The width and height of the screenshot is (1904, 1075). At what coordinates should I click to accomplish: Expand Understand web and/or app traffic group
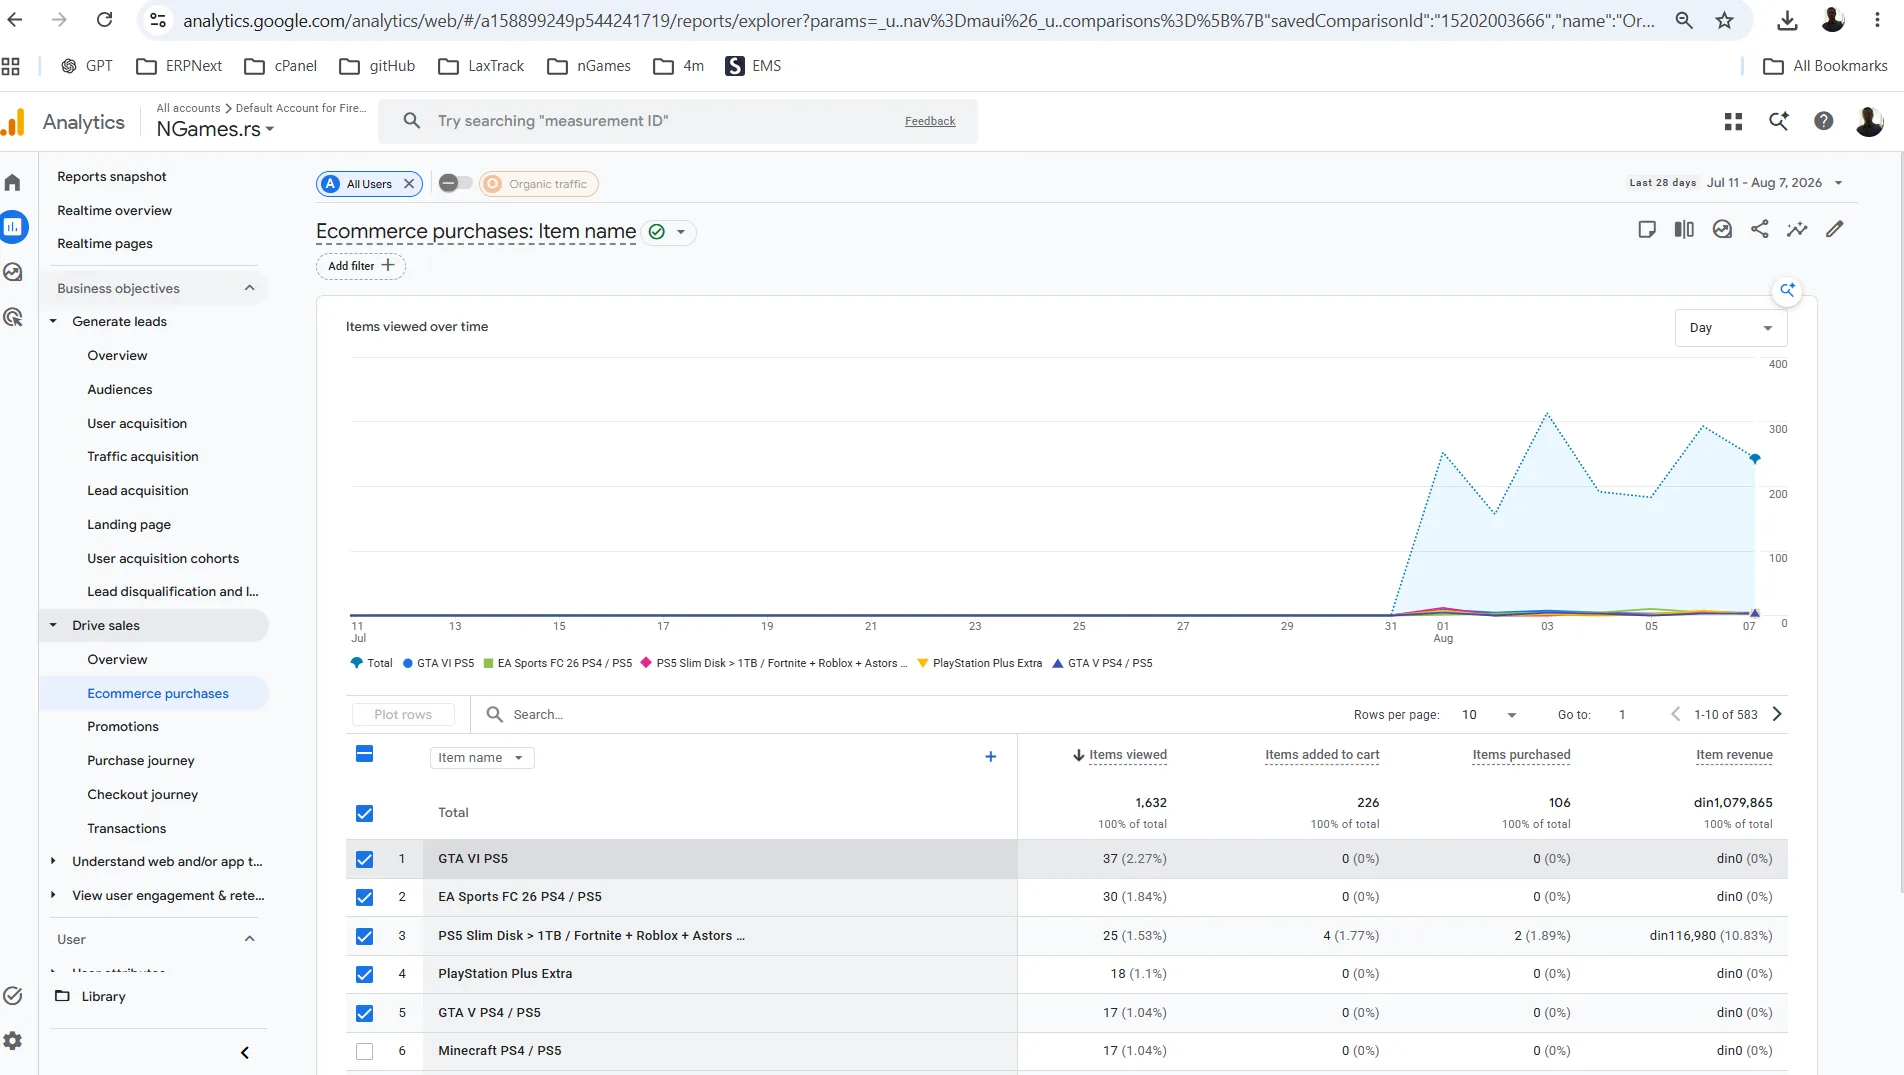click(53, 861)
